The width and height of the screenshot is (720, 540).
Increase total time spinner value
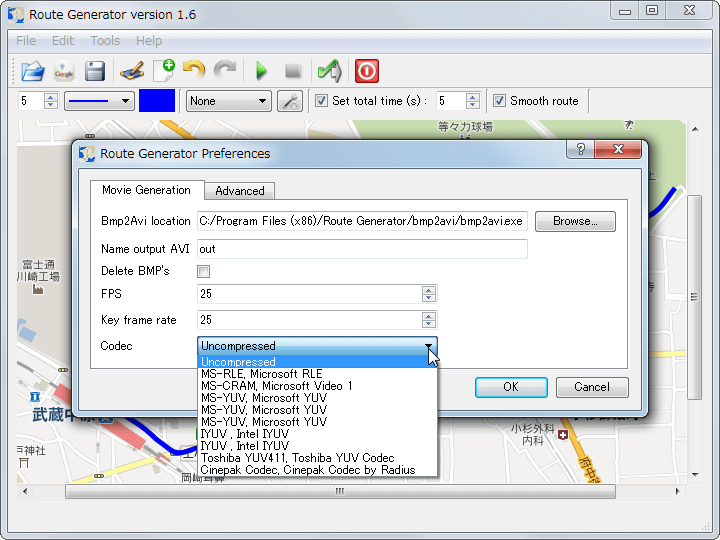(x=472, y=96)
